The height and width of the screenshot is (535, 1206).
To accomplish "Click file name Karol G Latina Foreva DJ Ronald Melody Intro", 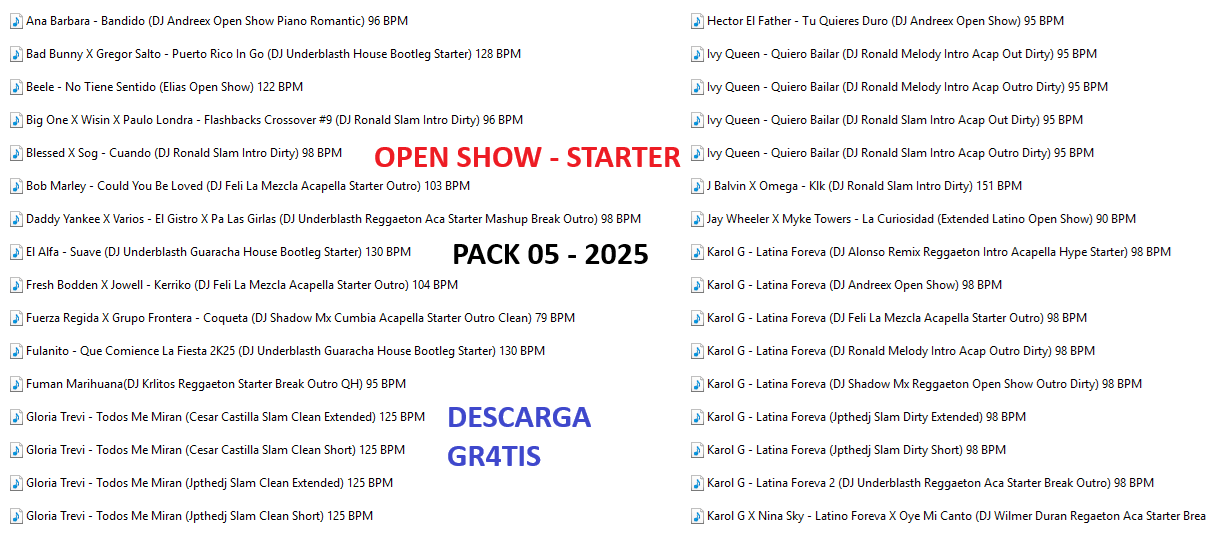I will (901, 351).
